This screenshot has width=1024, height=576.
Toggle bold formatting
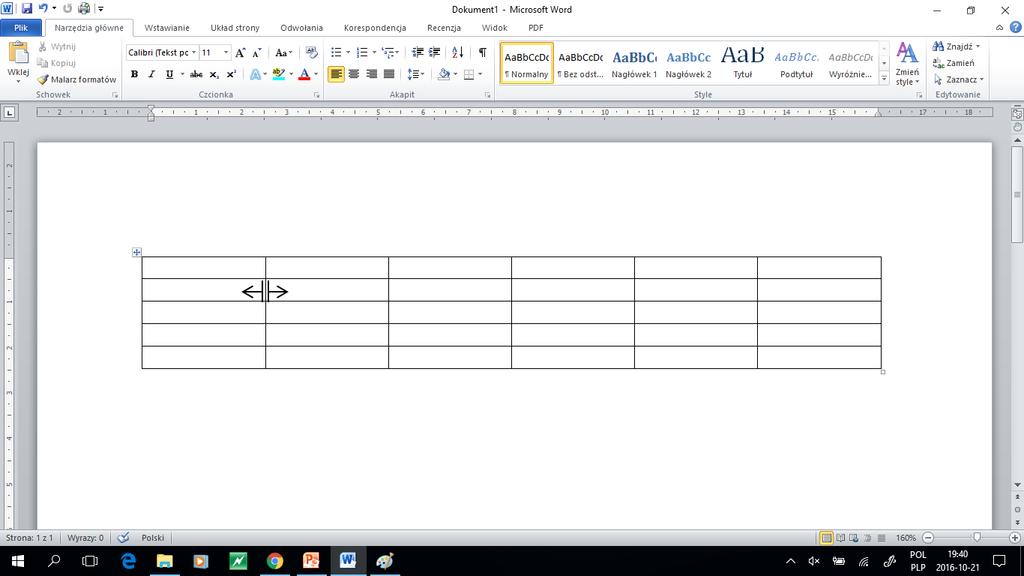(135, 74)
